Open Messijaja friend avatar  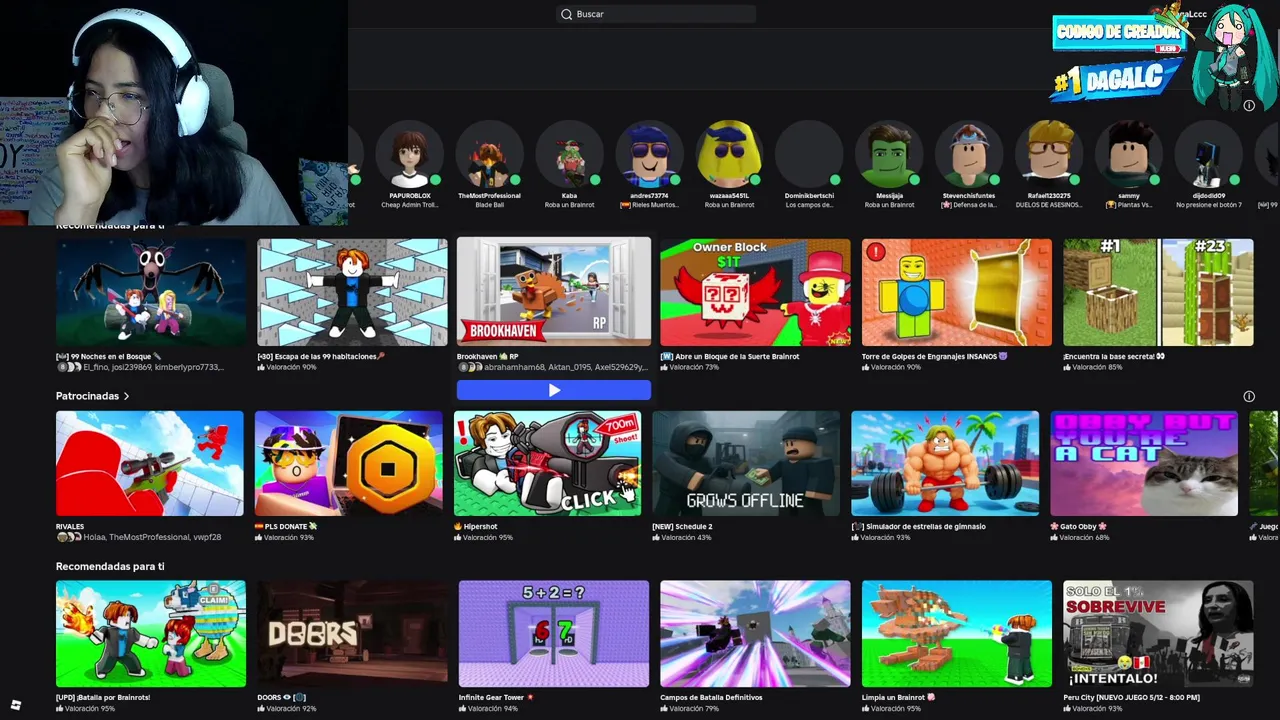point(889,154)
